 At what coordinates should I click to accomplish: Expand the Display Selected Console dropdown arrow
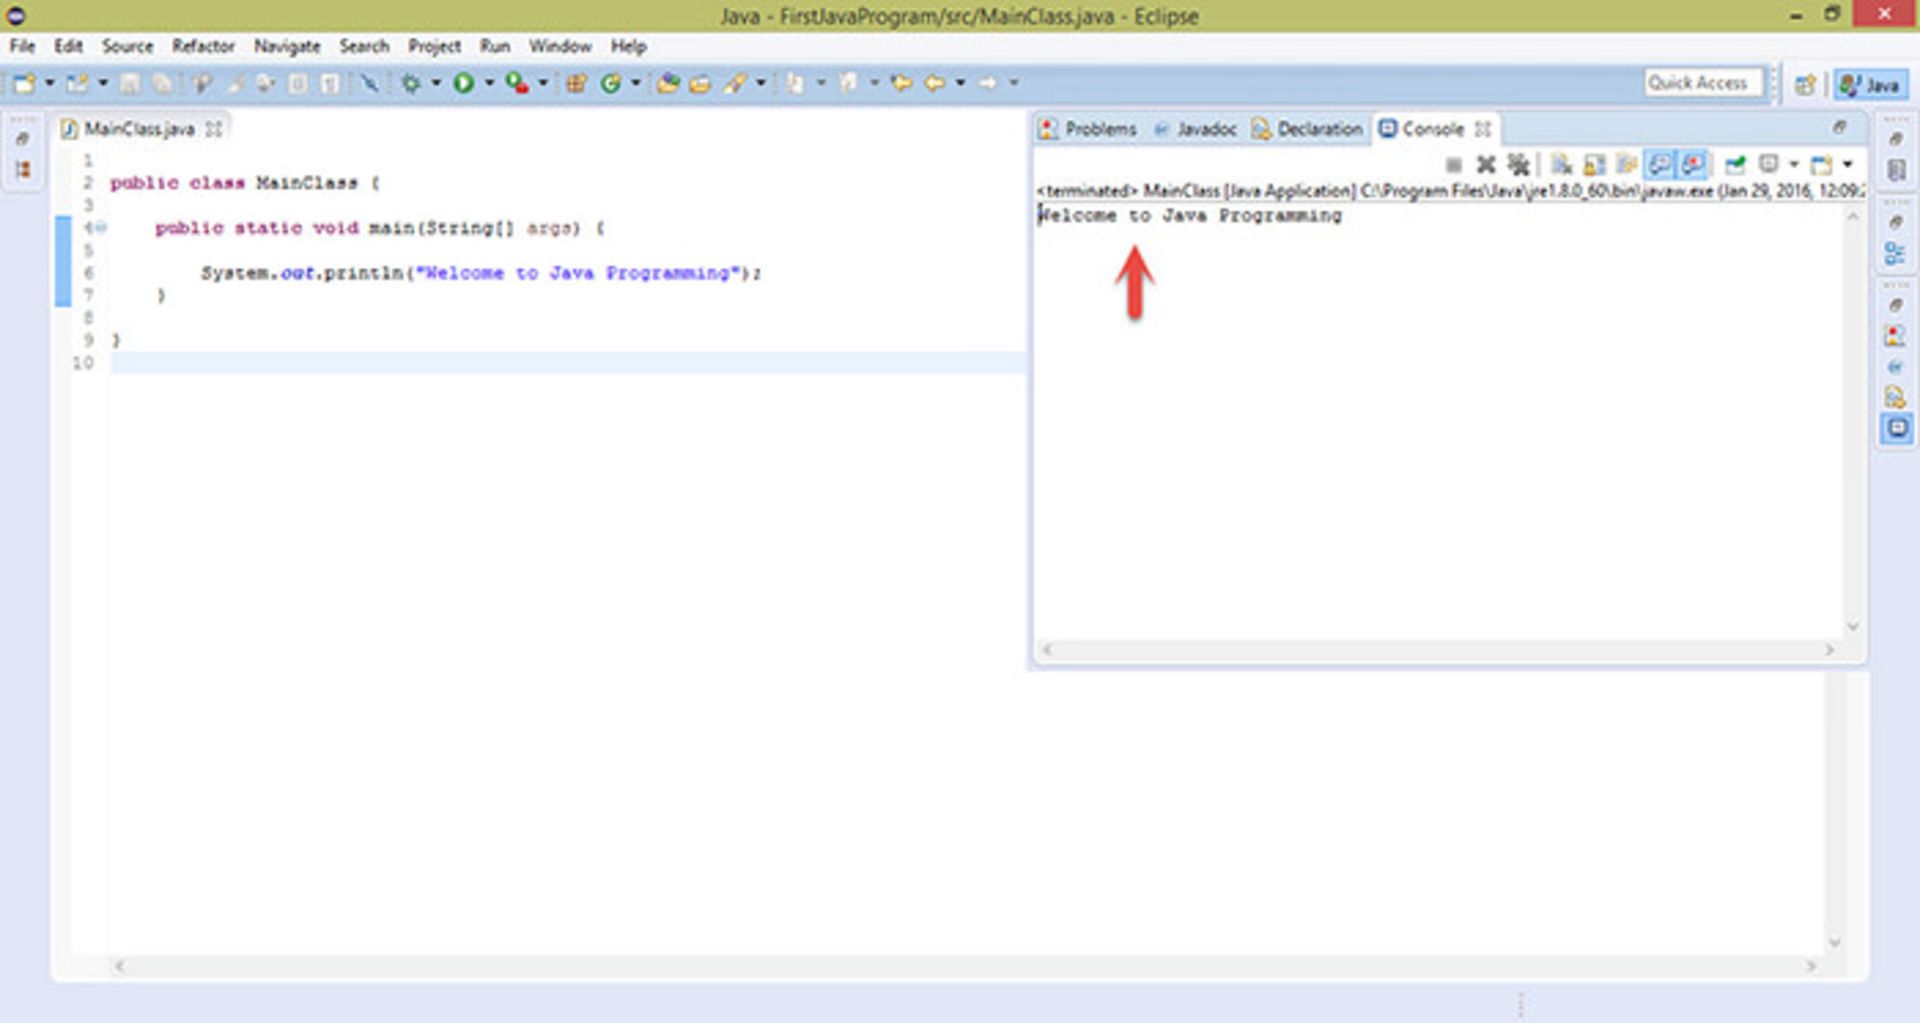point(1794,164)
